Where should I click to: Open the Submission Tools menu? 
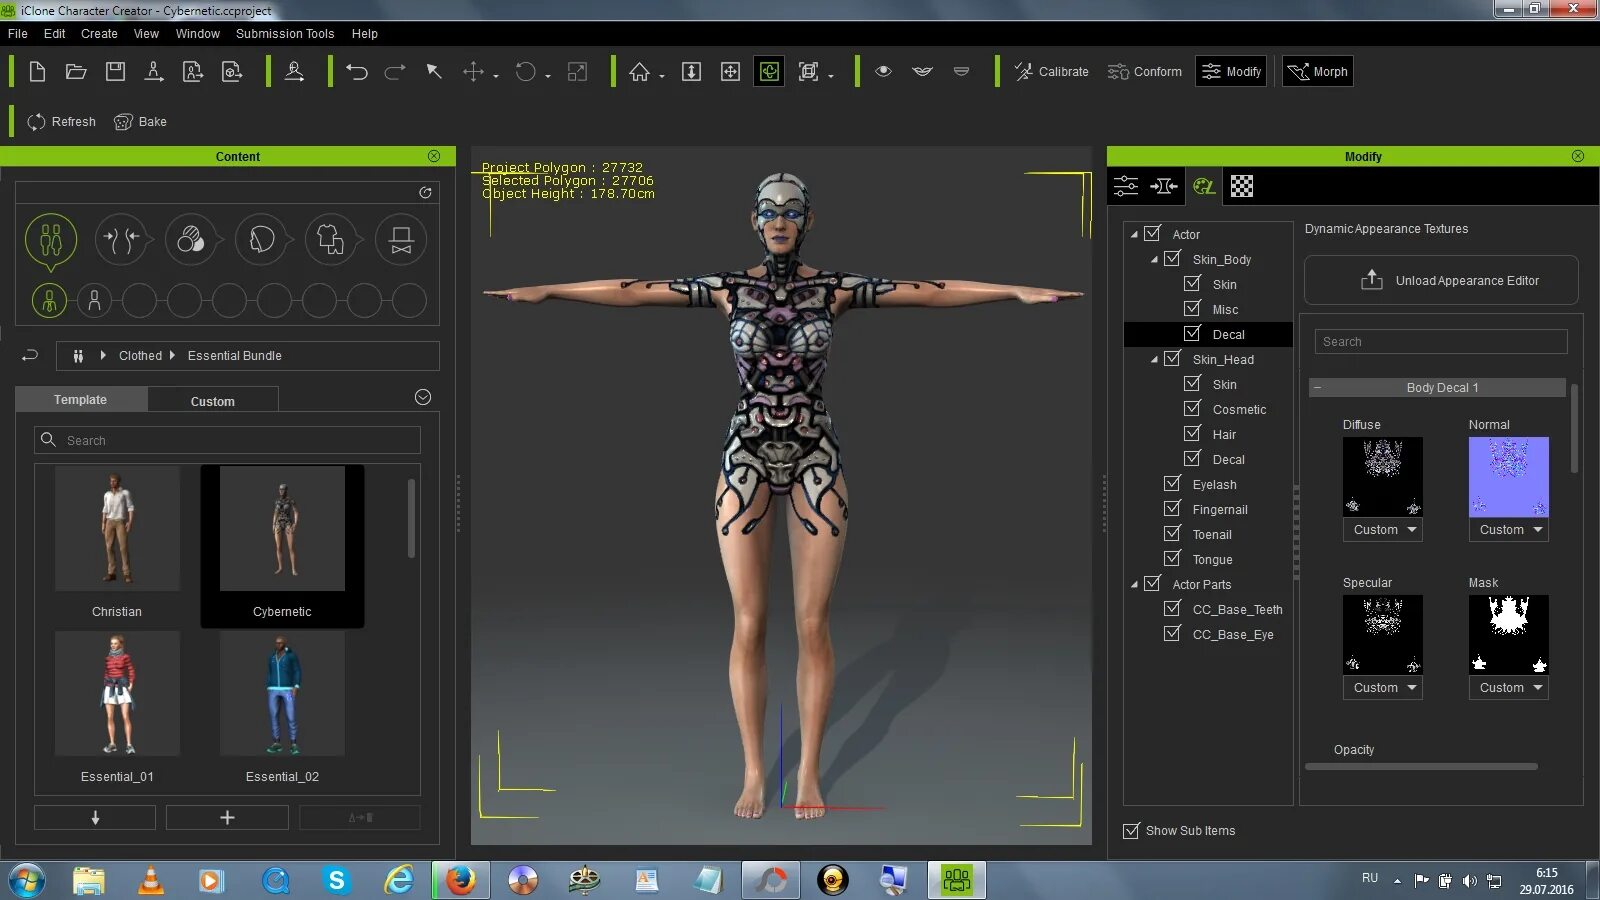[285, 34]
